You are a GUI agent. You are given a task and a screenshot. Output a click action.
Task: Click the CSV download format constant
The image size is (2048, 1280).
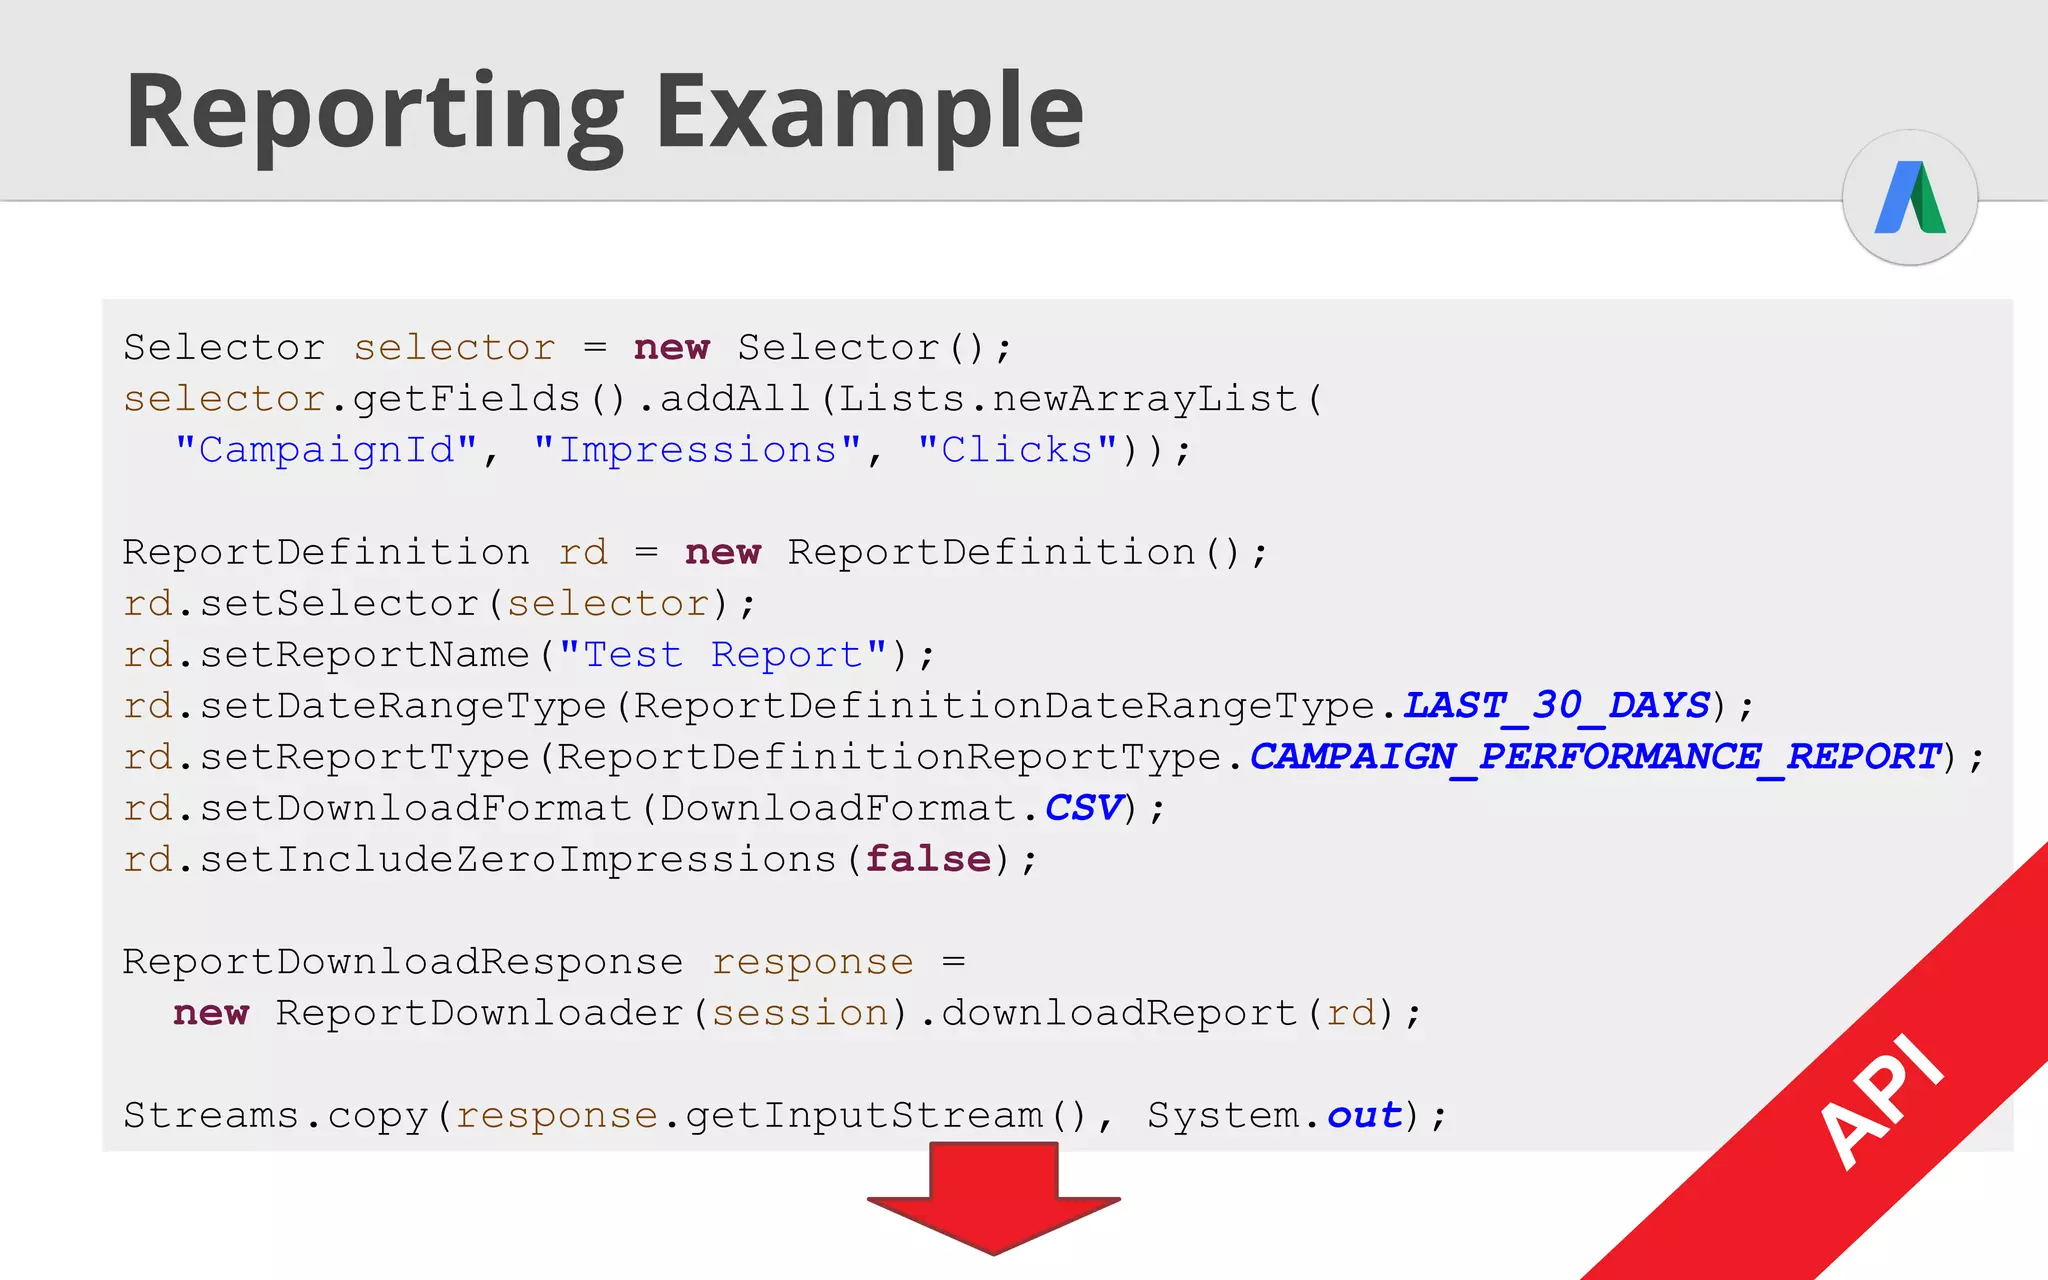pos(1084,808)
